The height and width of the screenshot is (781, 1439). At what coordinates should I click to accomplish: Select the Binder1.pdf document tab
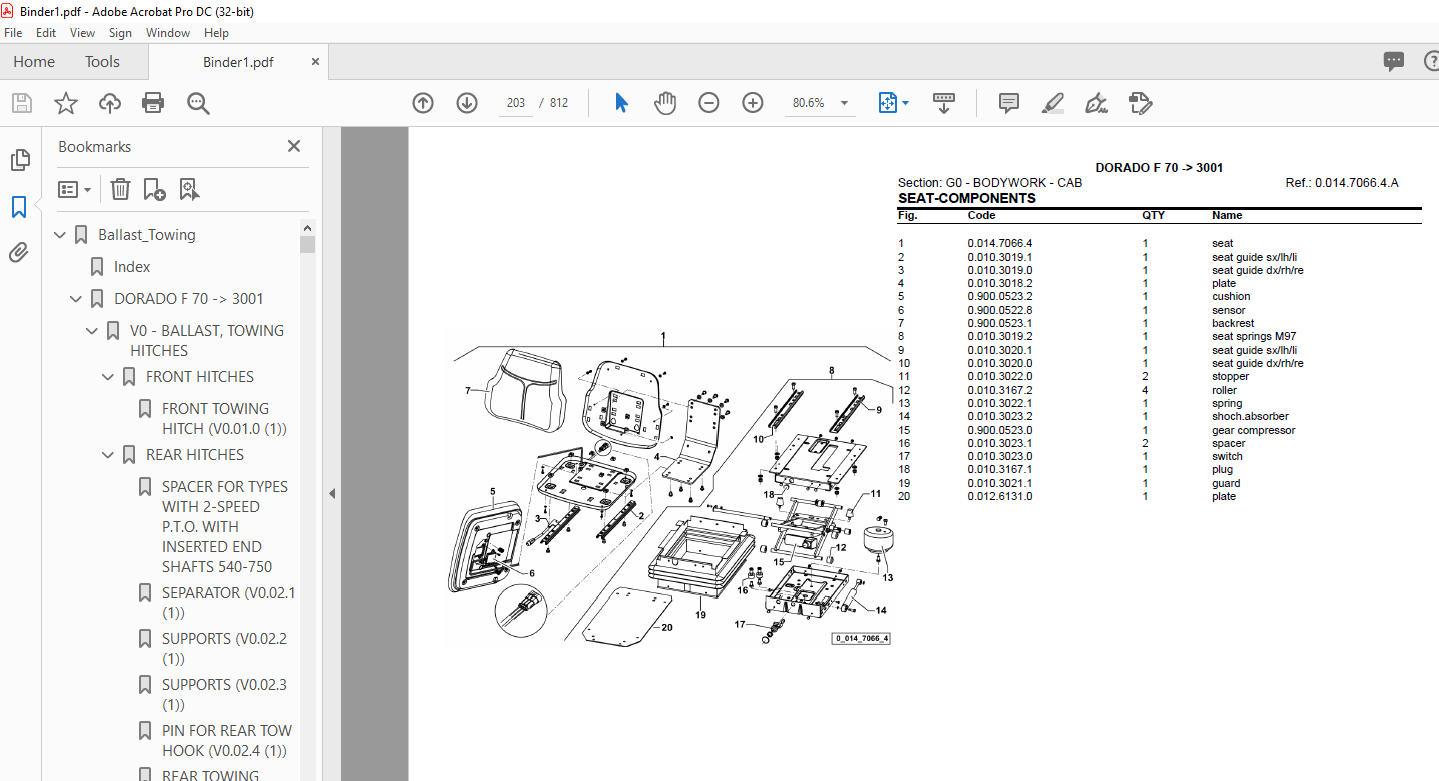point(238,62)
